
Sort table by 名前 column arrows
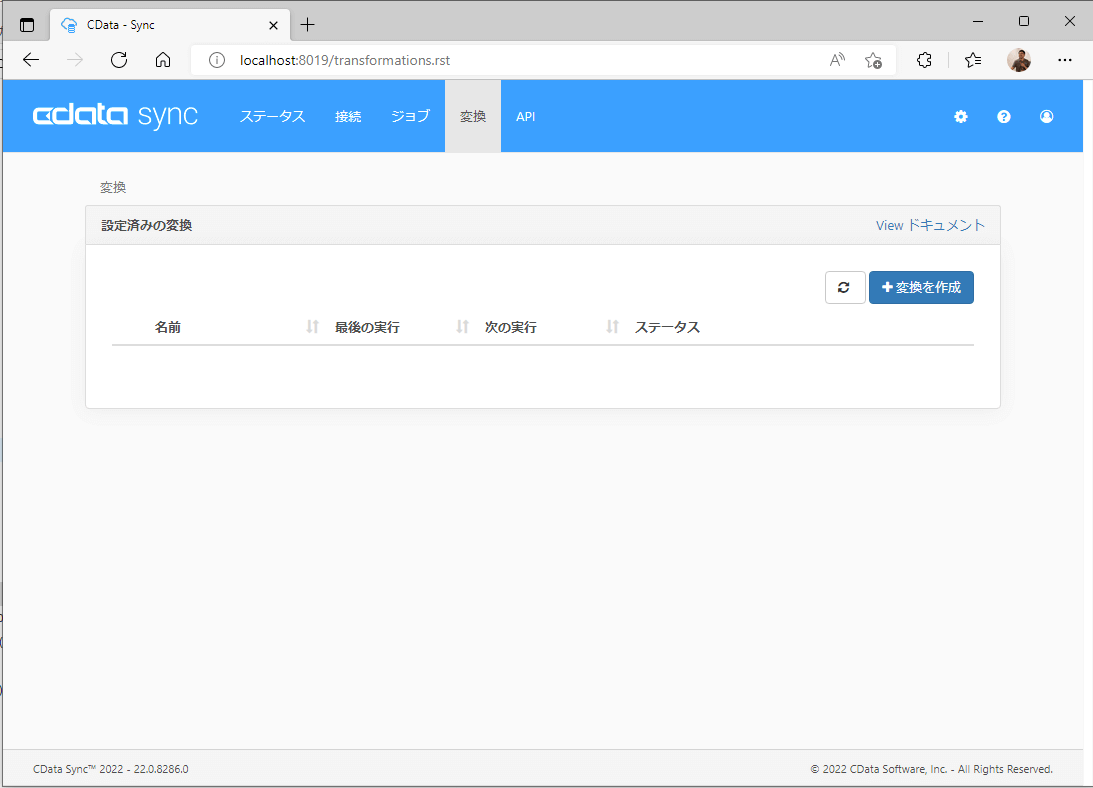312,326
